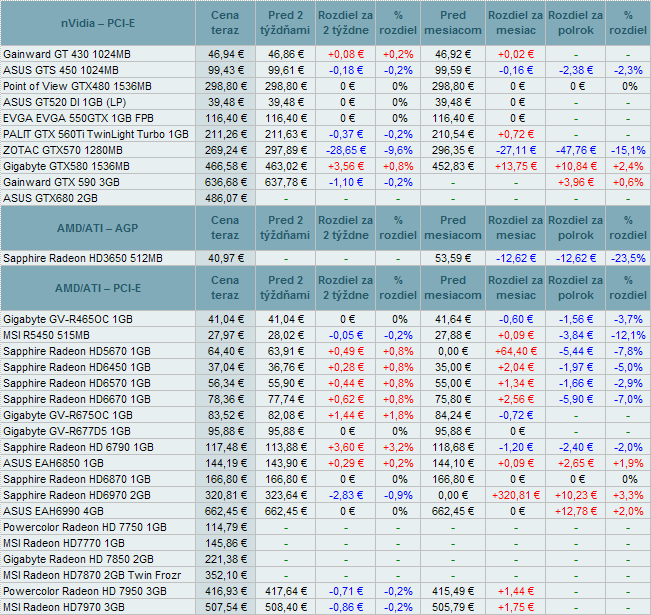The width and height of the screenshot is (651, 615).
Task: Click MSI R5450 515MB name
Action: (46, 335)
